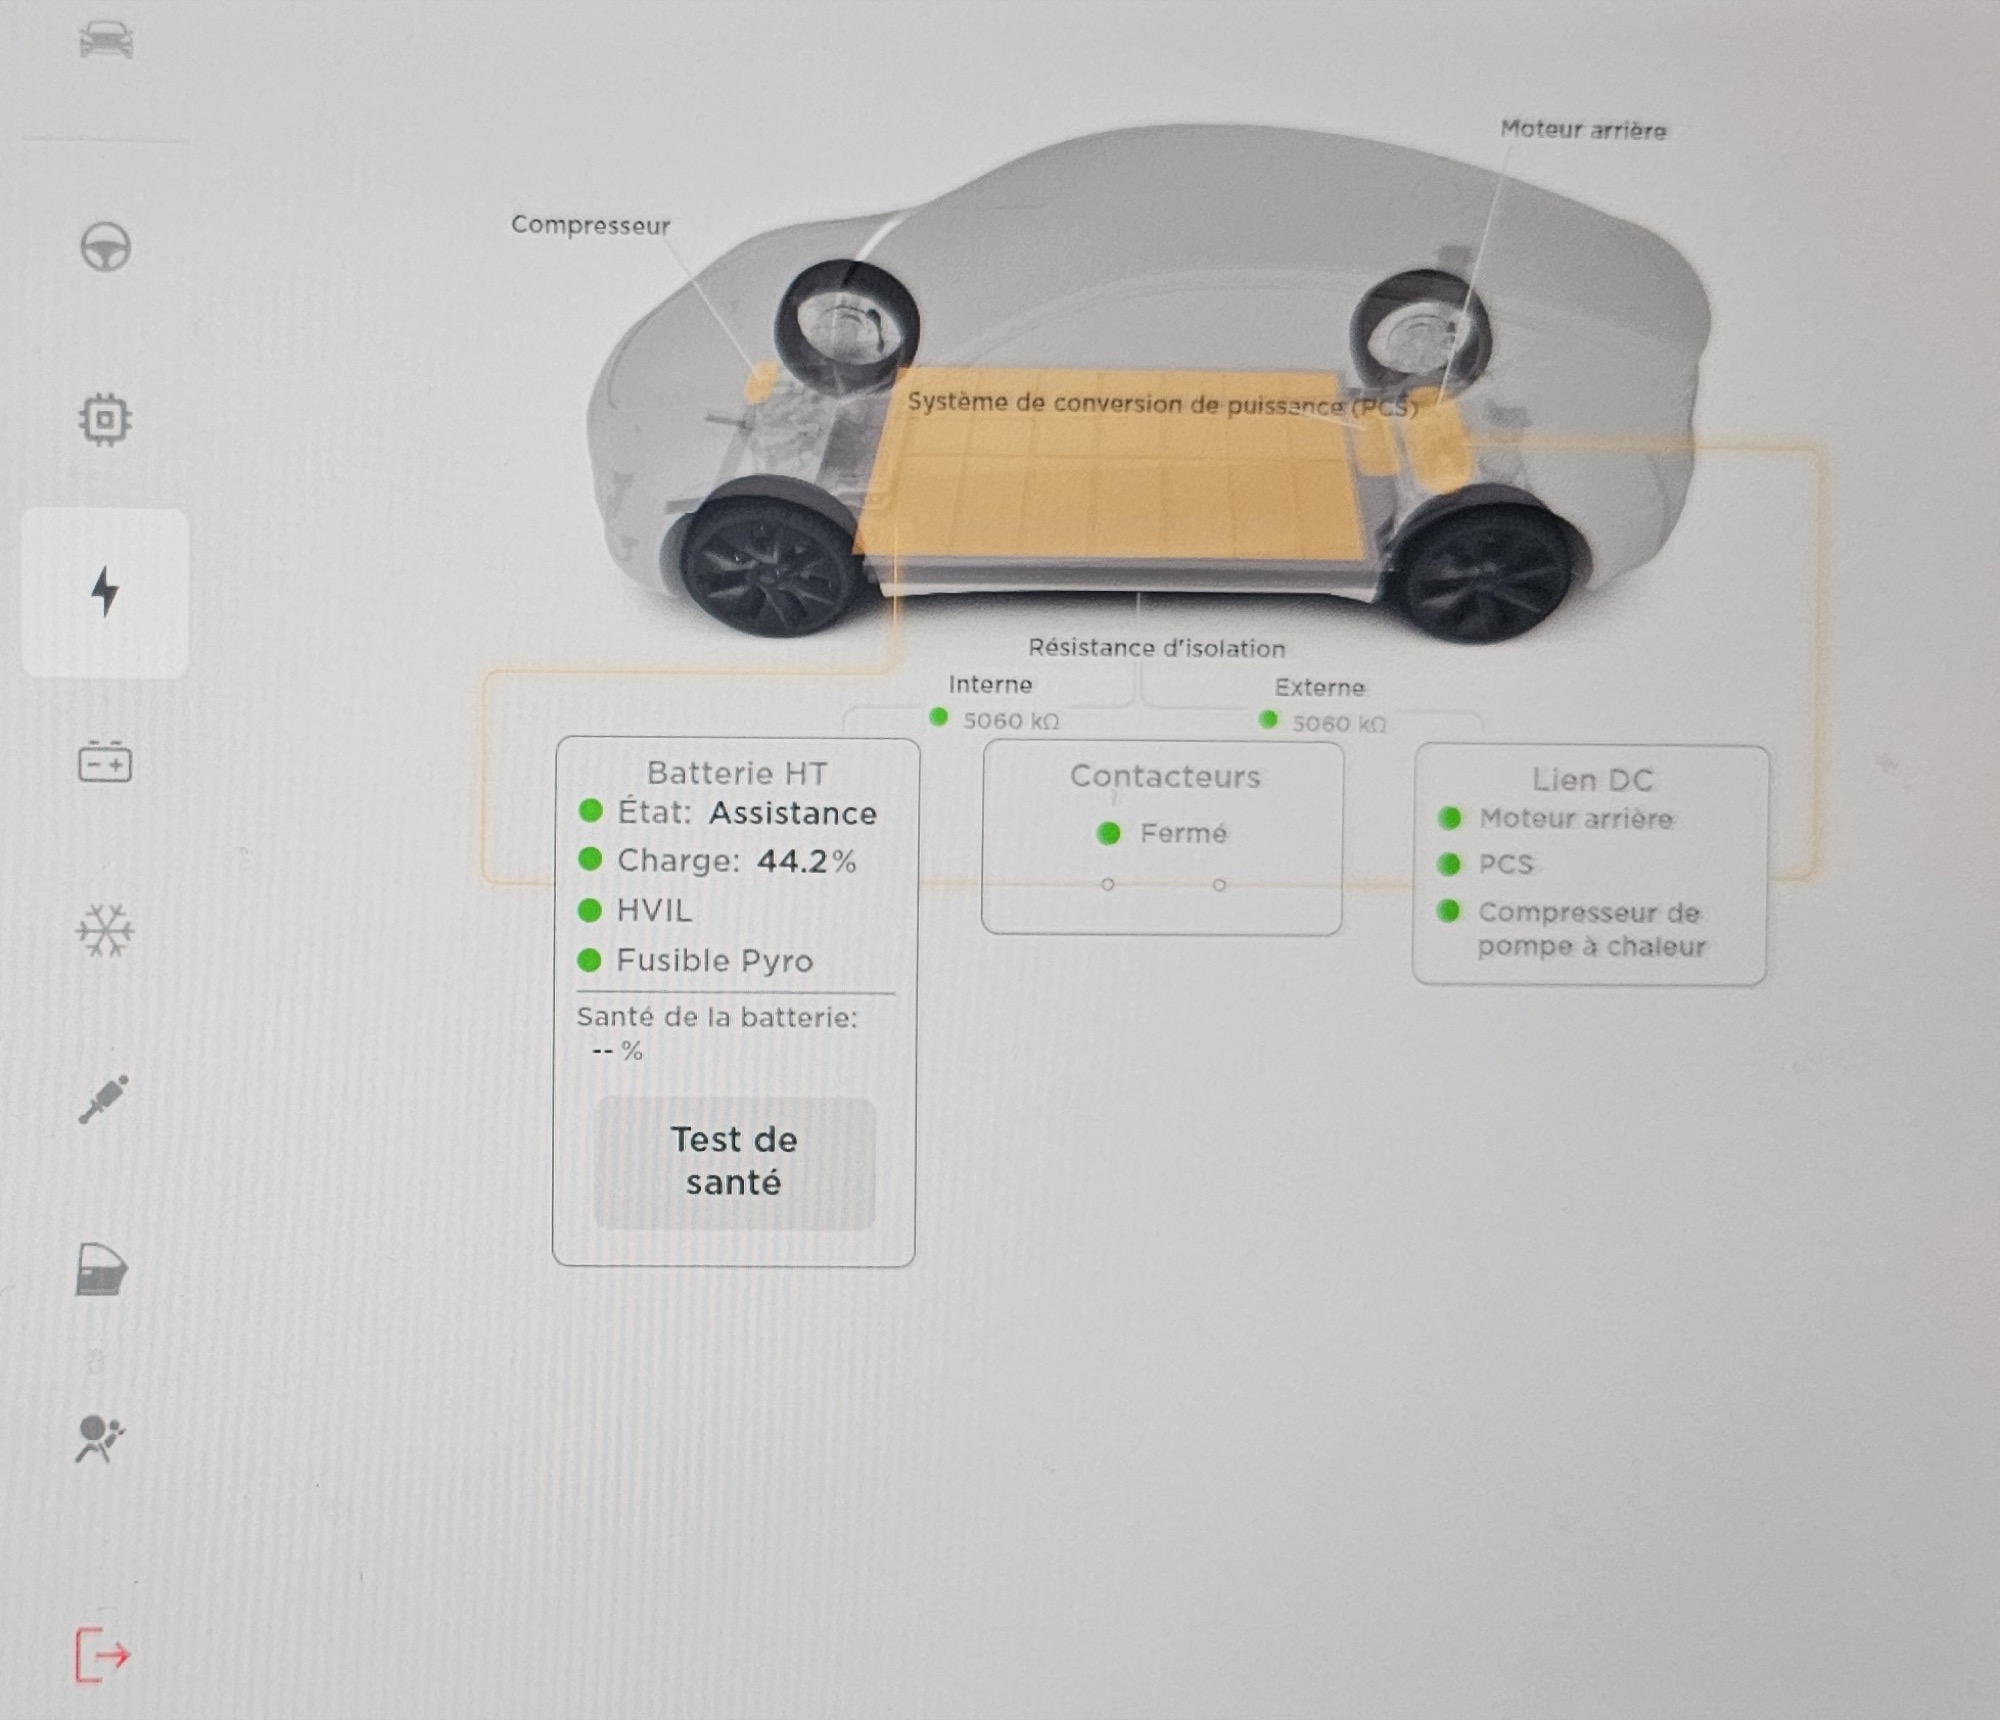
Task: Click the Fusible Pyro status row
Action: [x=696, y=961]
